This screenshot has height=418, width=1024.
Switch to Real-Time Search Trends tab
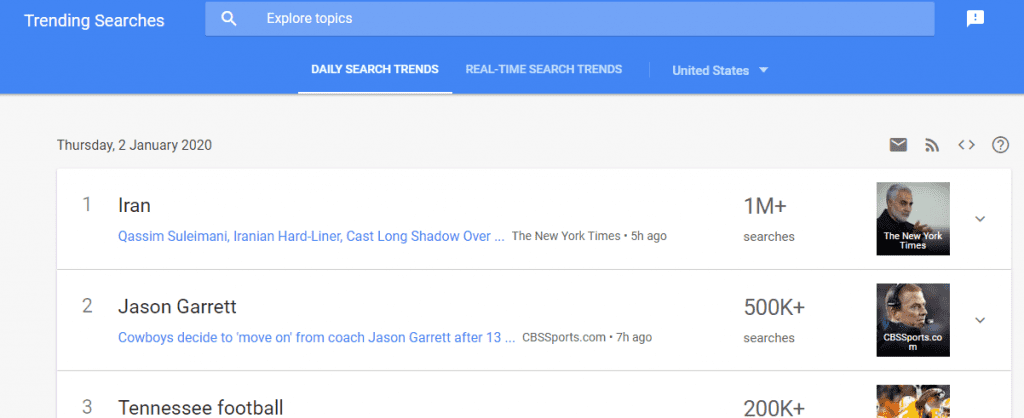(543, 70)
